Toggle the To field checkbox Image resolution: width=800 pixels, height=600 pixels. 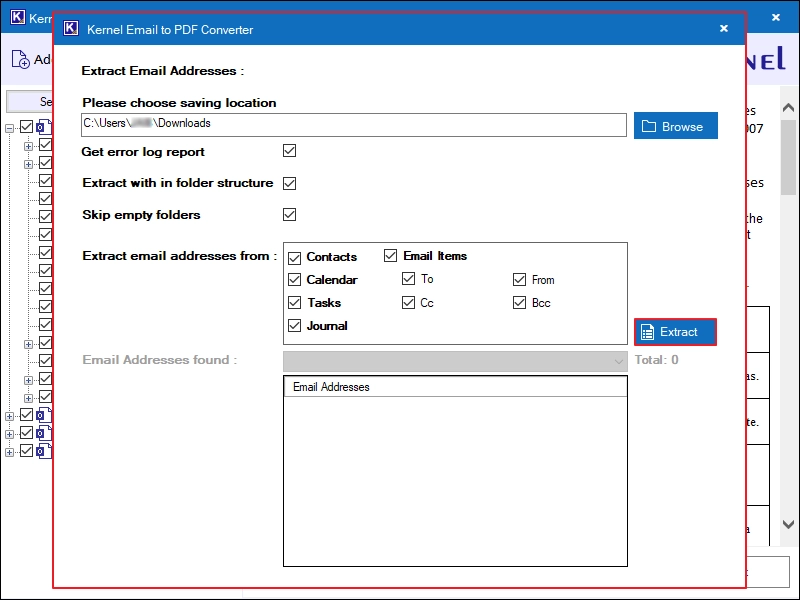[408, 279]
